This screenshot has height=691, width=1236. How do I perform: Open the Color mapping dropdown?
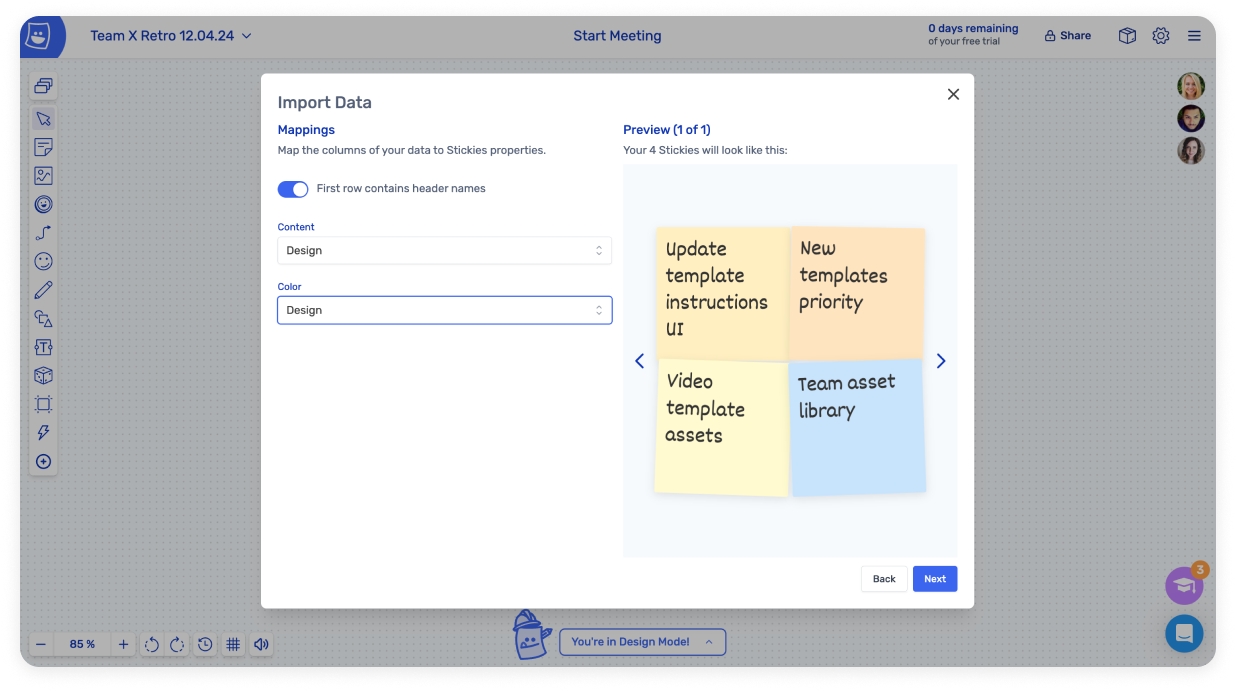tap(444, 310)
